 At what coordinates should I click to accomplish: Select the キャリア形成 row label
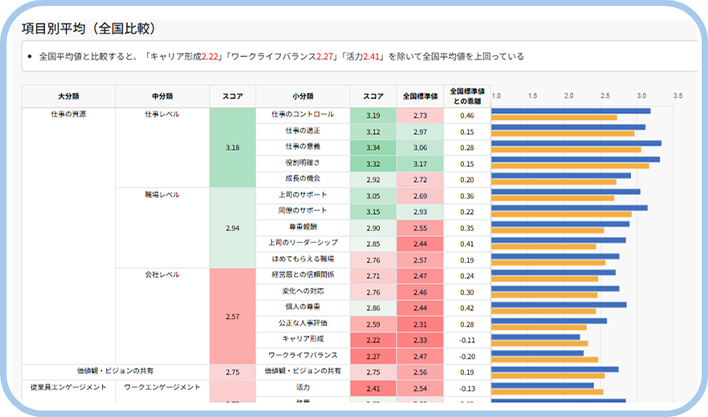click(x=303, y=339)
